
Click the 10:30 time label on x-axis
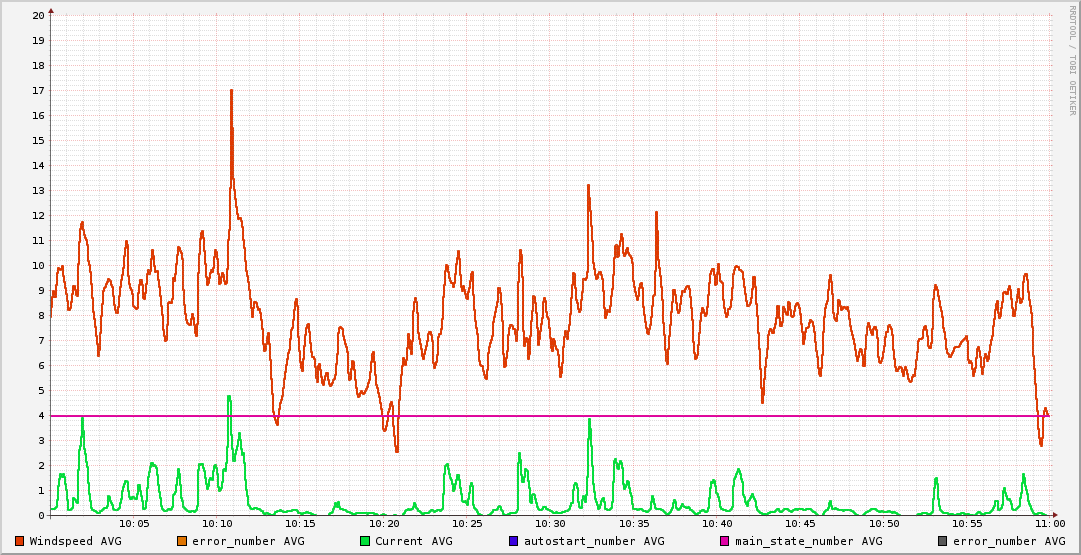pos(550,523)
